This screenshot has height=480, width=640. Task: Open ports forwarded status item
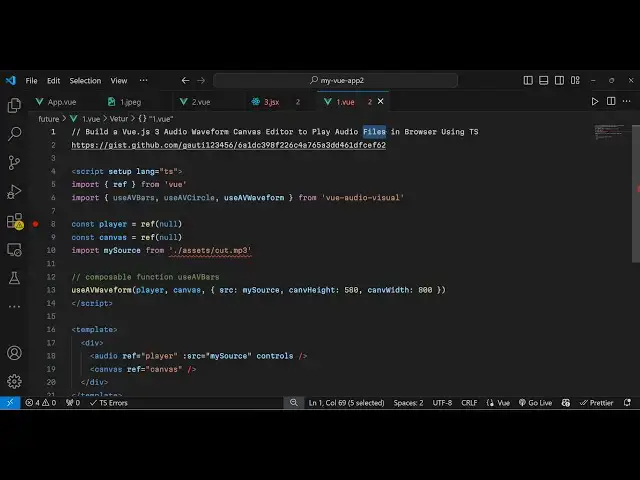pos(73,403)
